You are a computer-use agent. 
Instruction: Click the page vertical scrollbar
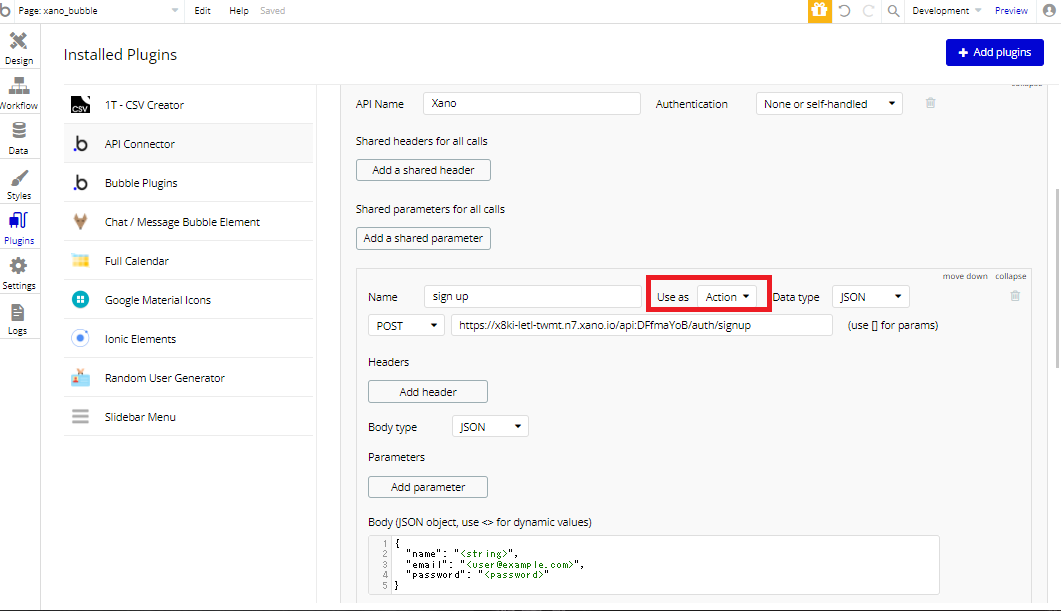[1058, 277]
